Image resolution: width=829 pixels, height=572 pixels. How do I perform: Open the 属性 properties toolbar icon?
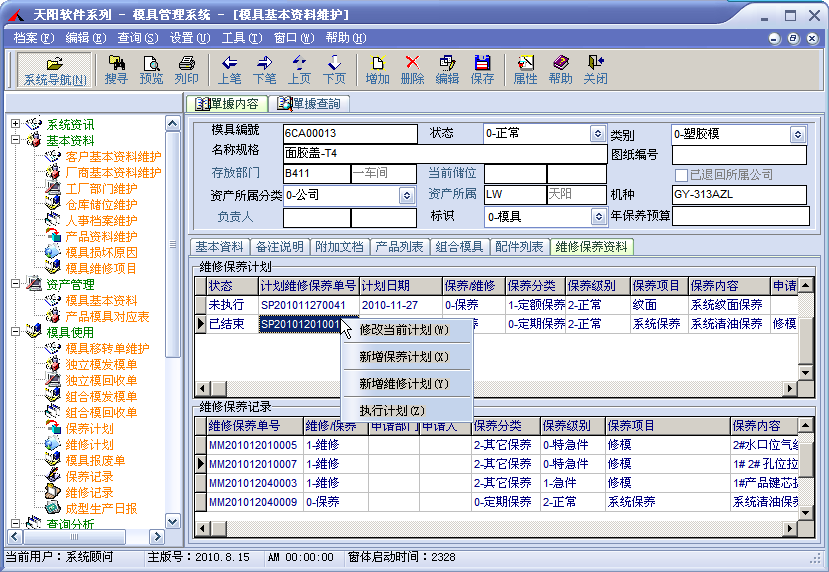(x=525, y=69)
